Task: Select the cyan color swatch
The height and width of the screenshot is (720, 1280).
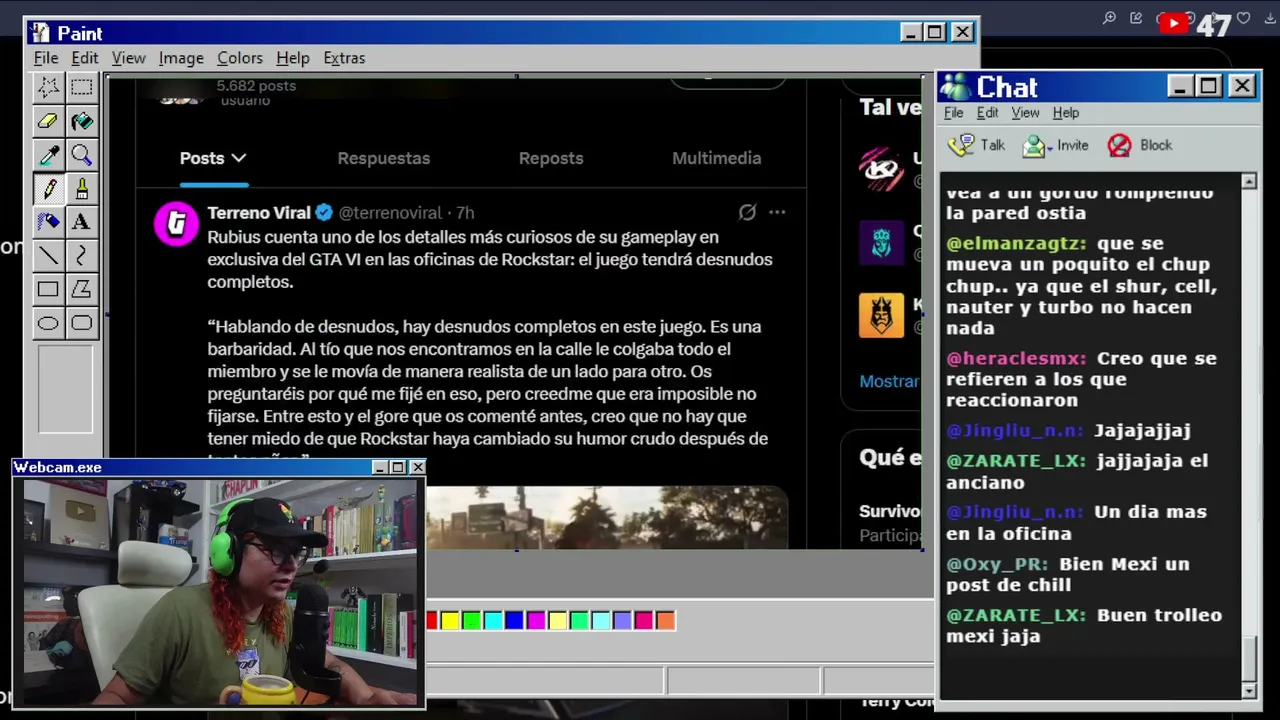Action: click(x=493, y=621)
